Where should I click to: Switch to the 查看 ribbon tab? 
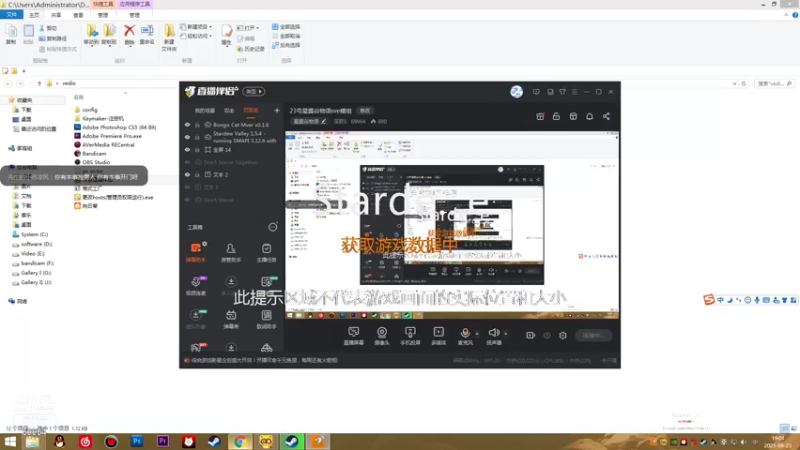(78, 15)
